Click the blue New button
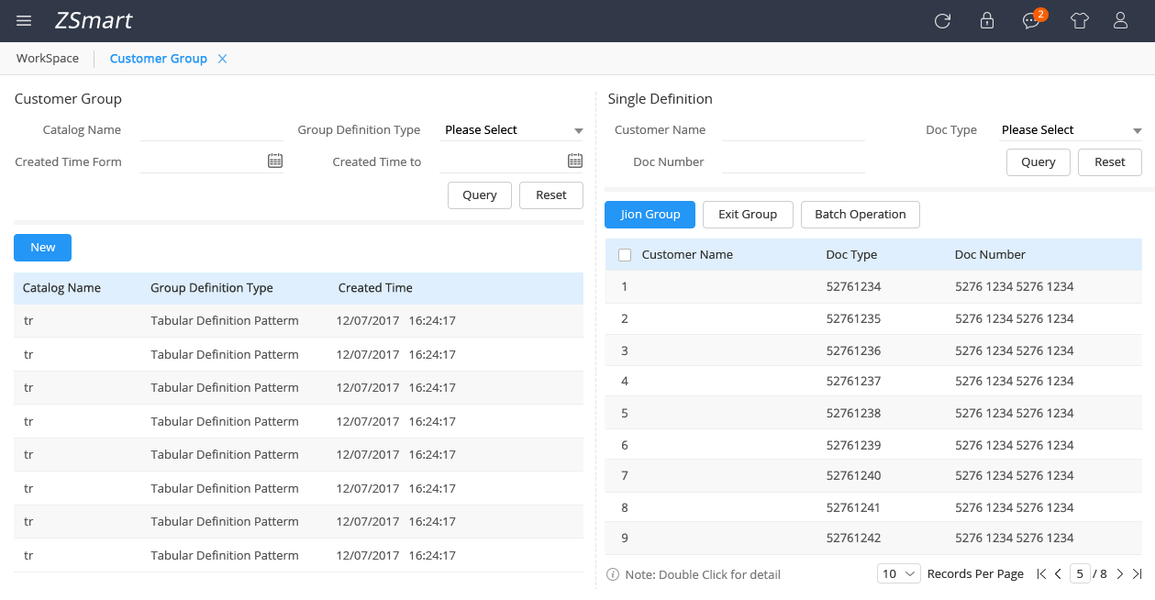The image size is (1155, 600). (x=43, y=247)
